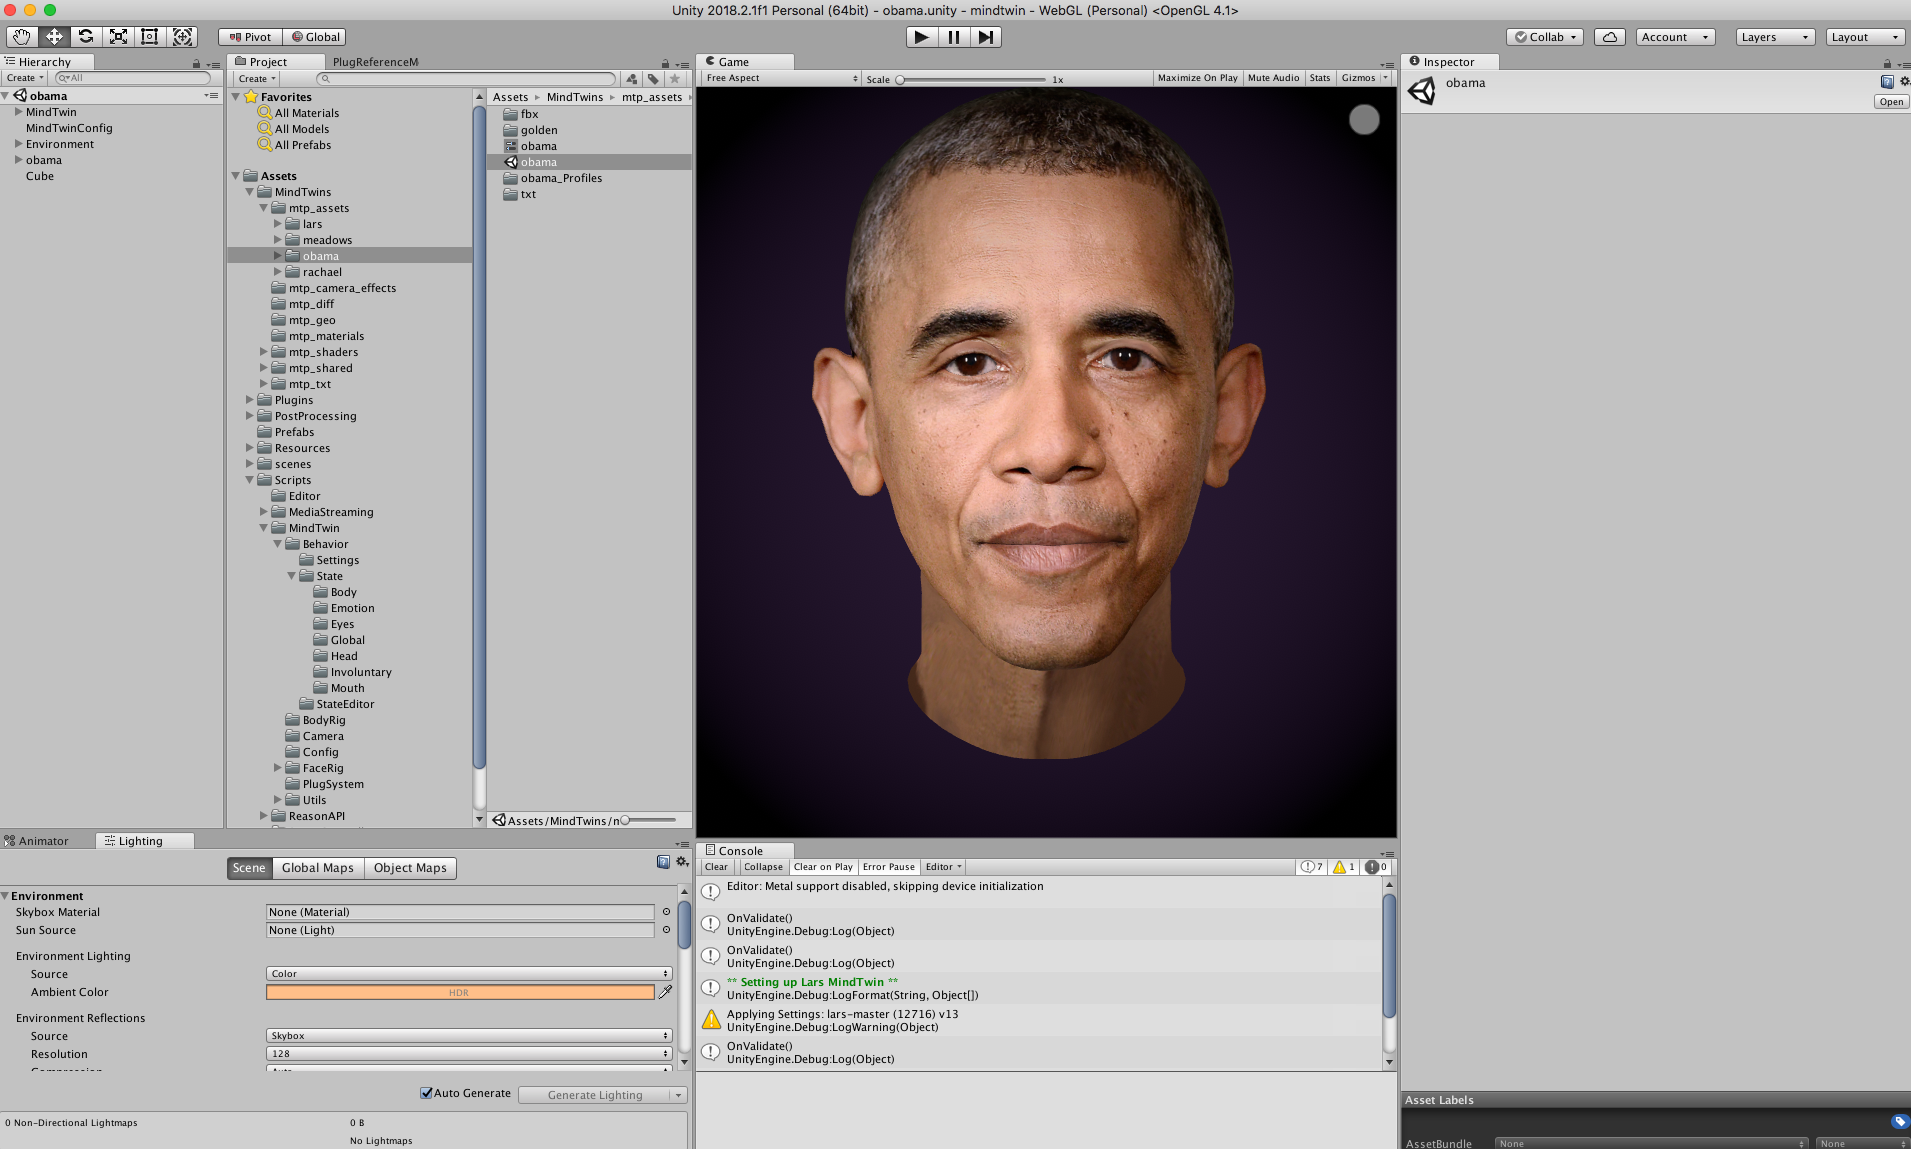
Task: Select the Rect transform tool
Action: [x=150, y=37]
